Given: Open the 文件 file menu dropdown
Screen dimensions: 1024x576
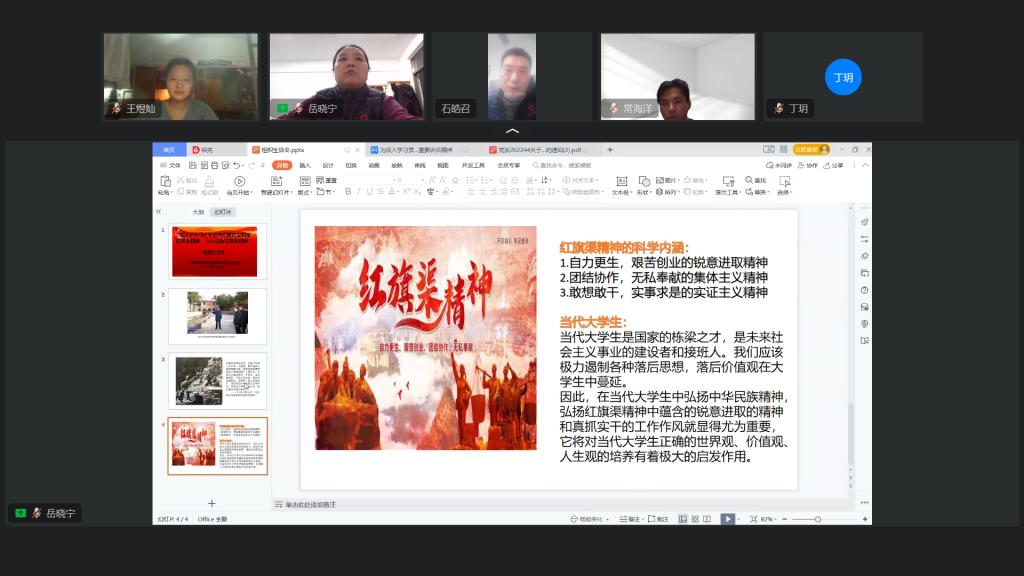Looking at the screenshot, I should tap(172, 165).
